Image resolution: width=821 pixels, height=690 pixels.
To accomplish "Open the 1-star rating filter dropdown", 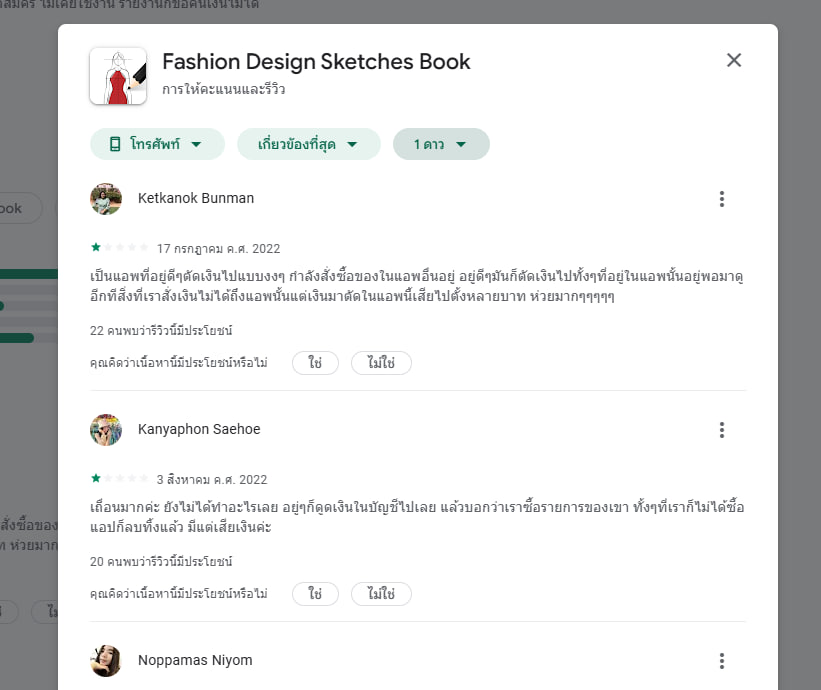I will click(x=441, y=144).
